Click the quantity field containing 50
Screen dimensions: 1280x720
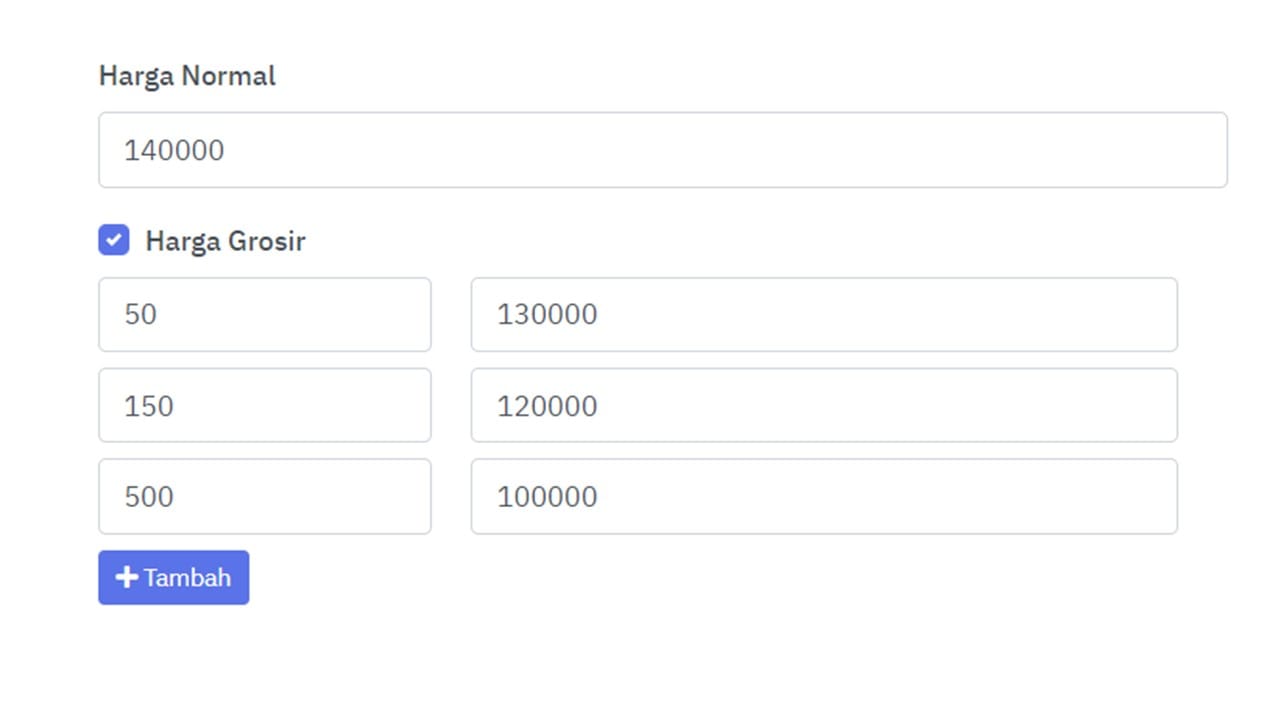264,315
